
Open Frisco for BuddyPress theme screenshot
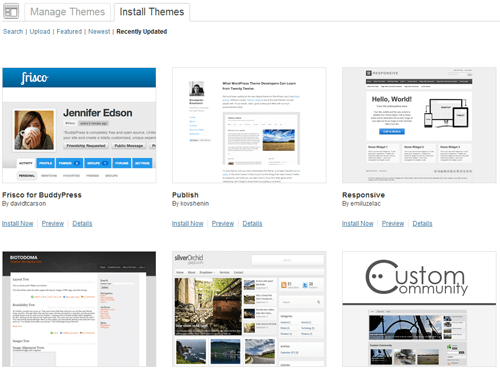[x=79, y=125]
